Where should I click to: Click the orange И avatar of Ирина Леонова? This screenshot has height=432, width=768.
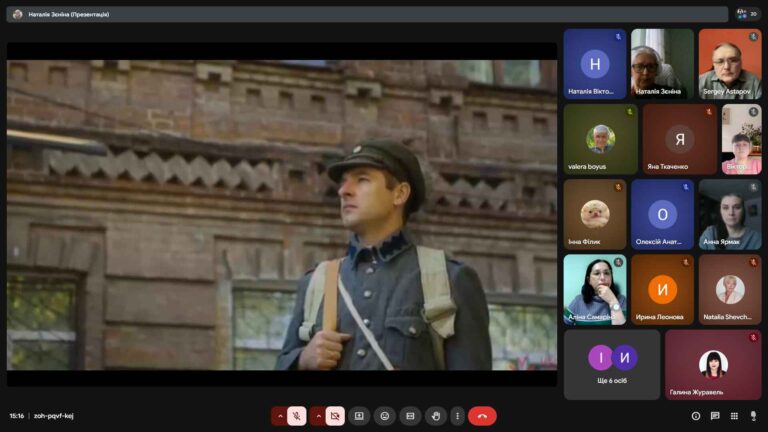662,289
